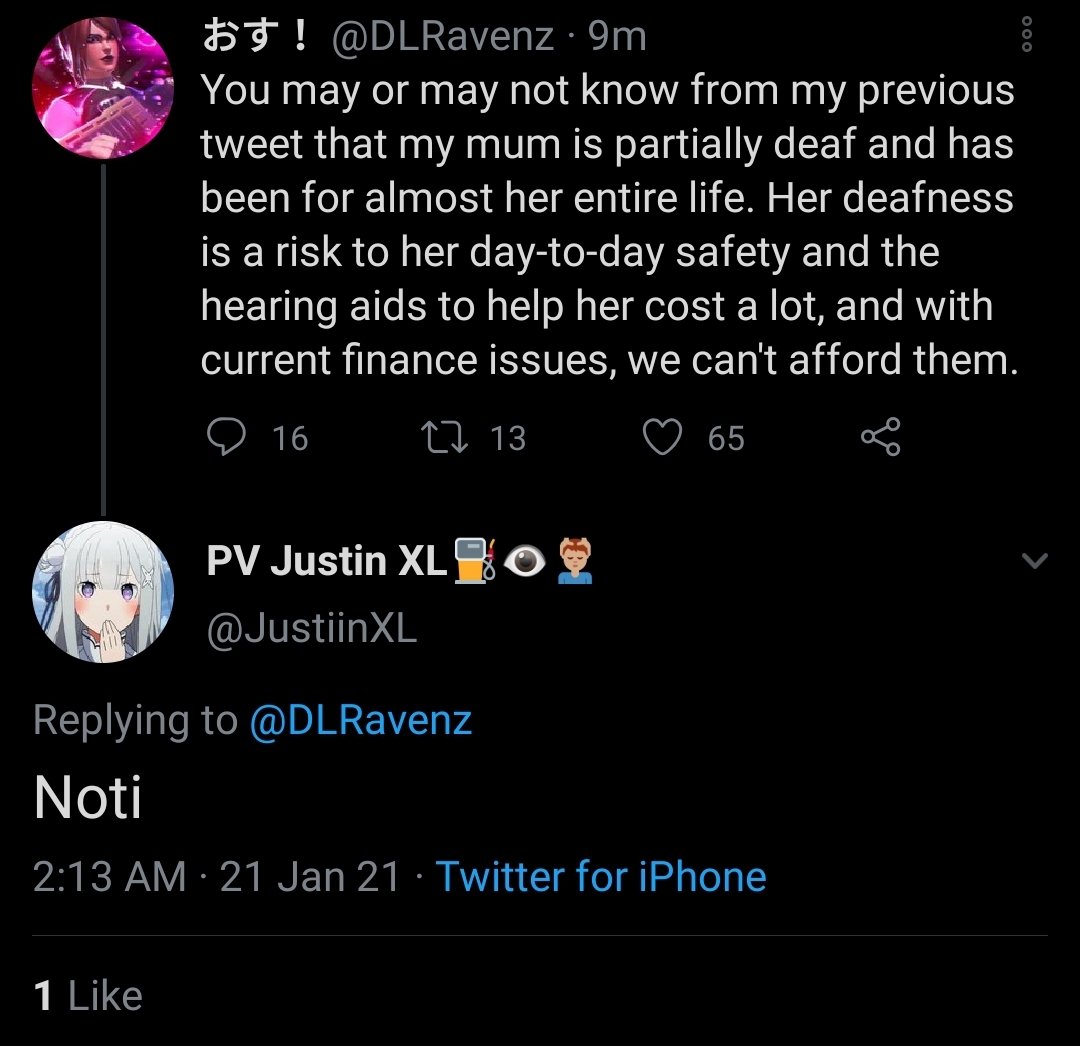Open the share icon on the tweet
Viewport: 1080px width, 1046px height.
click(880, 437)
